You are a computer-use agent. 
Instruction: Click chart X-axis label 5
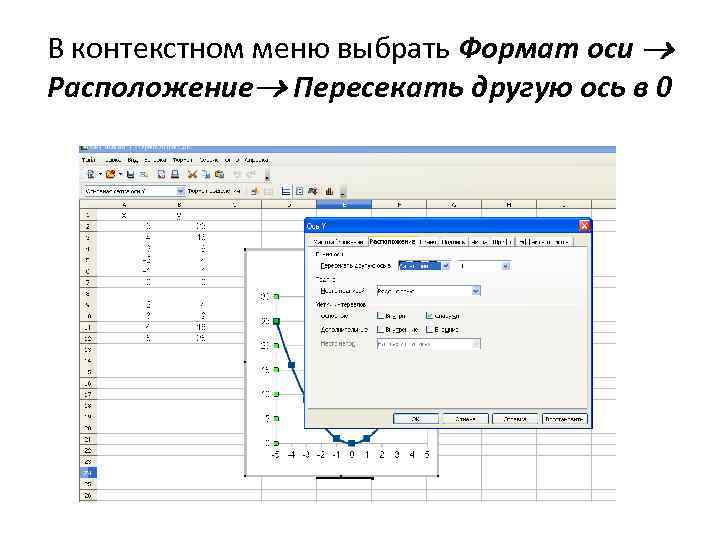point(427,455)
